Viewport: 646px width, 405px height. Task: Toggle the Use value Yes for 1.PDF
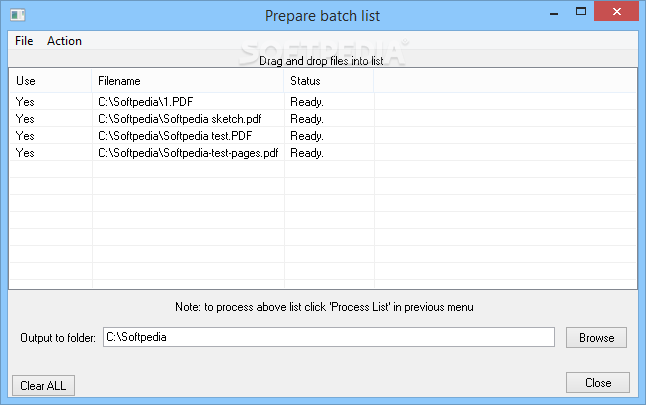pos(25,102)
